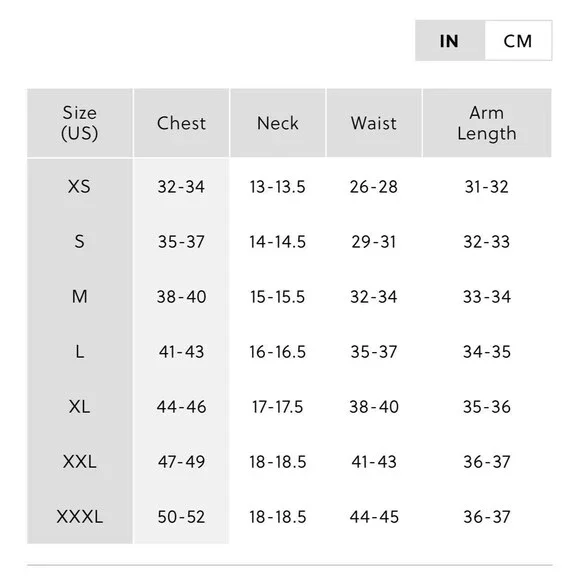Click waist value 26-28 for XS
Image resolution: width=580 pixels, height=580 pixels.
click(x=374, y=187)
